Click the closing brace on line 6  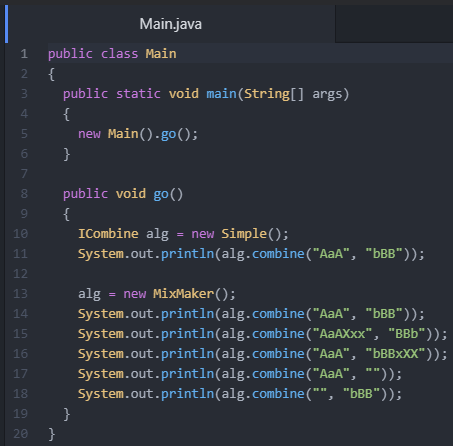67,154
